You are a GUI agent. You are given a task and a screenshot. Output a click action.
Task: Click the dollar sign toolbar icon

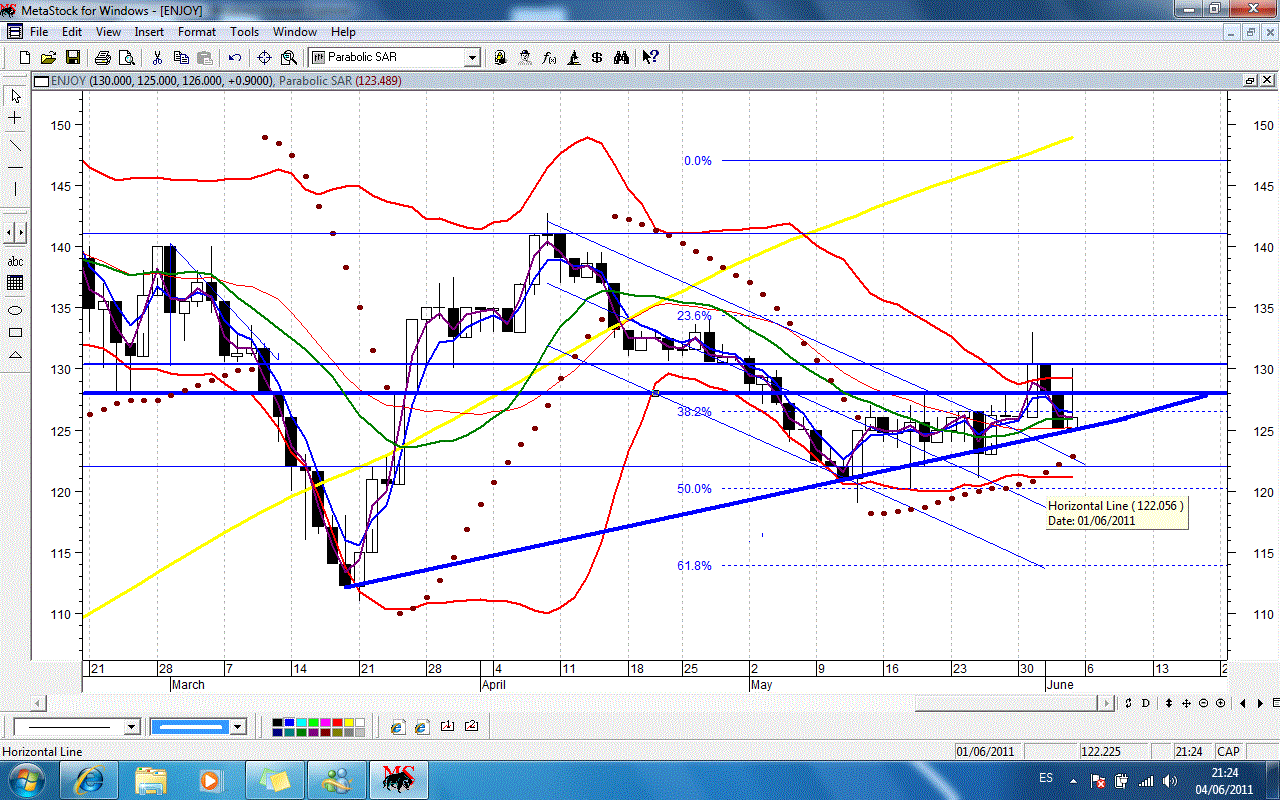coord(597,58)
